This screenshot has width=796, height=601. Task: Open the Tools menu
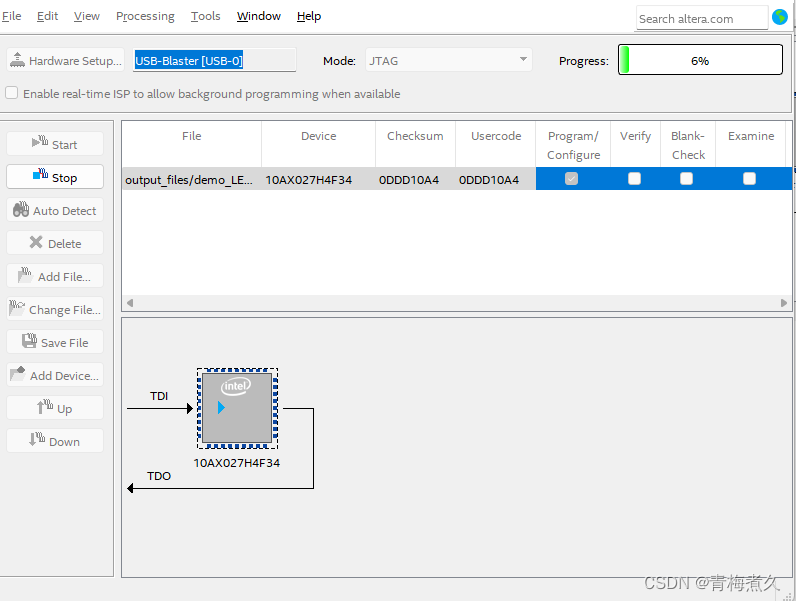click(x=206, y=16)
